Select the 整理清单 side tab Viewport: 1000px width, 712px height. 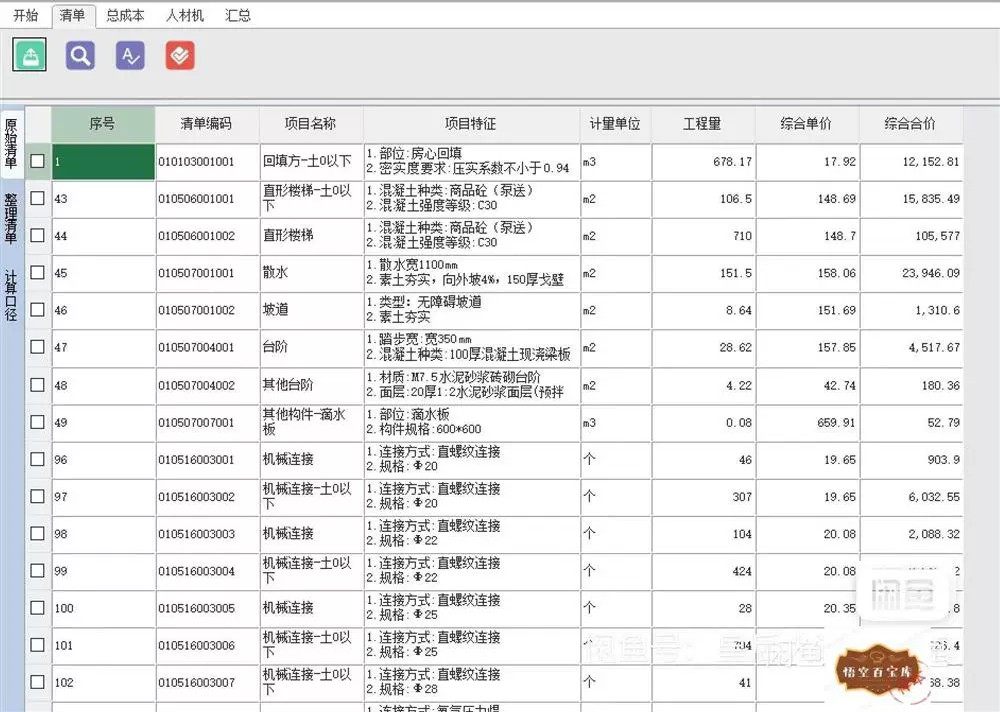click(11, 219)
